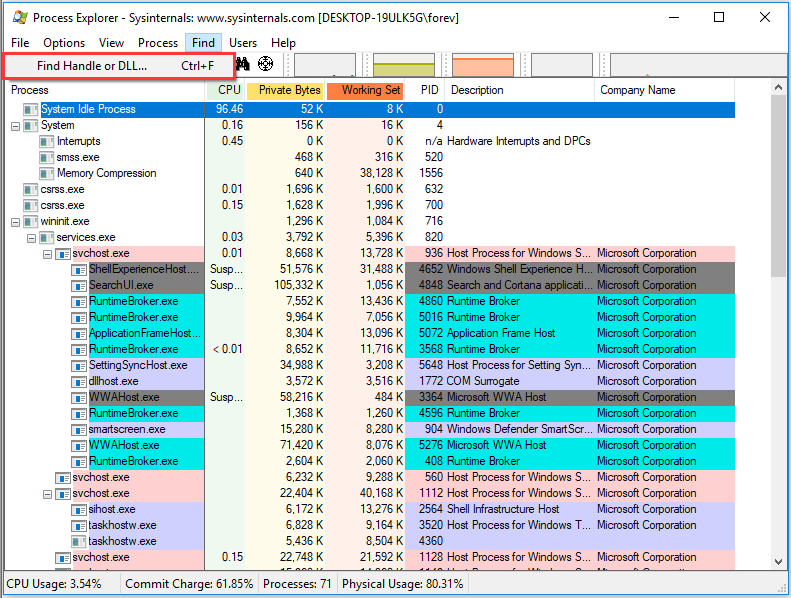791x598 pixels.
Task: Click the crosshair Find Window's Process icon
Action: (x=266, y=65)
